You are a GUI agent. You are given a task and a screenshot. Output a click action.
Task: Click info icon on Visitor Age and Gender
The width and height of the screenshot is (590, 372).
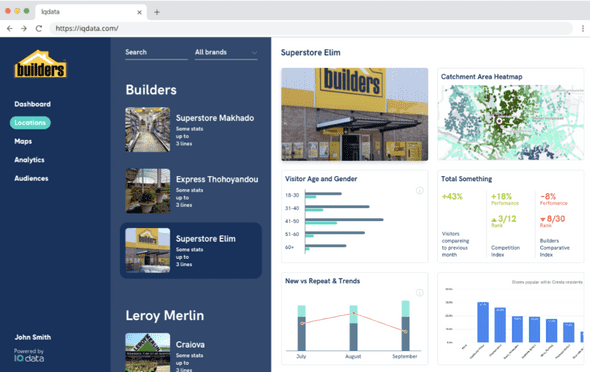click(420, 191)
